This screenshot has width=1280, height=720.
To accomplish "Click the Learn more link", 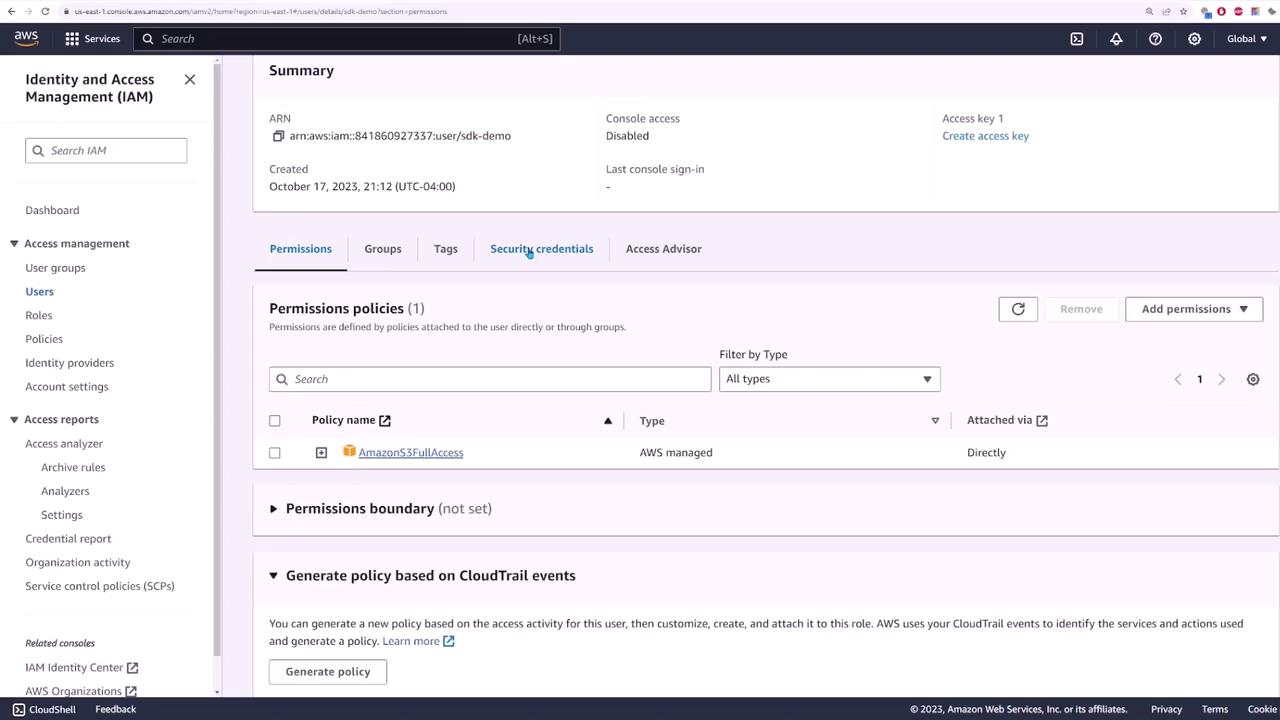I will tap(411, 641).
